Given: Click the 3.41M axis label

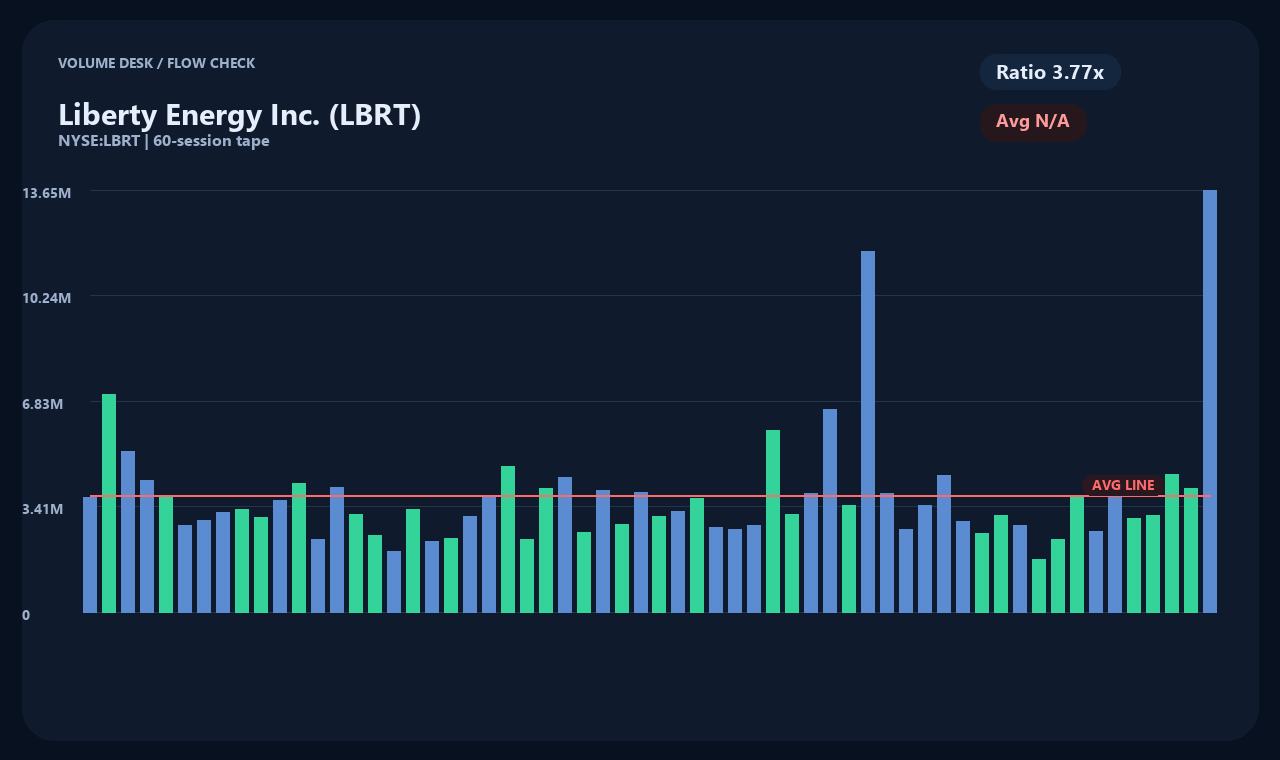Looking at the screenshot, I should coord(43,509).
